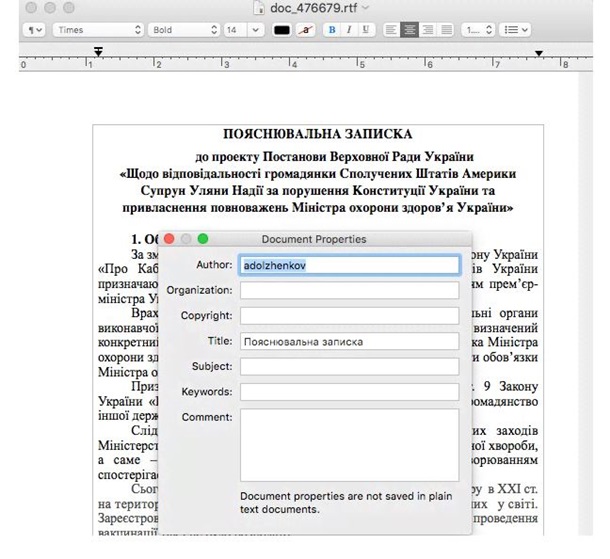Justify the text alignment
Screen dimensions: 610x559
[446, 30]
